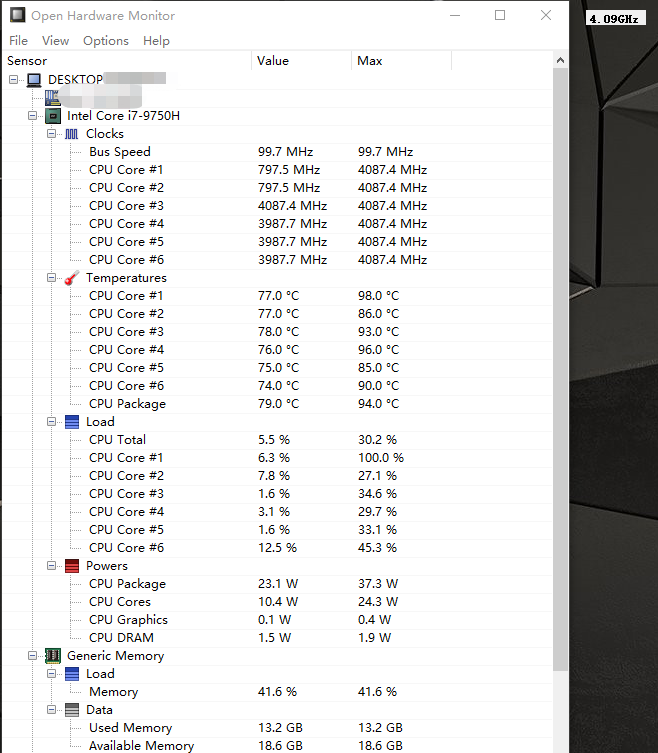Collapse the Powers group

click(x=51, y=566)
